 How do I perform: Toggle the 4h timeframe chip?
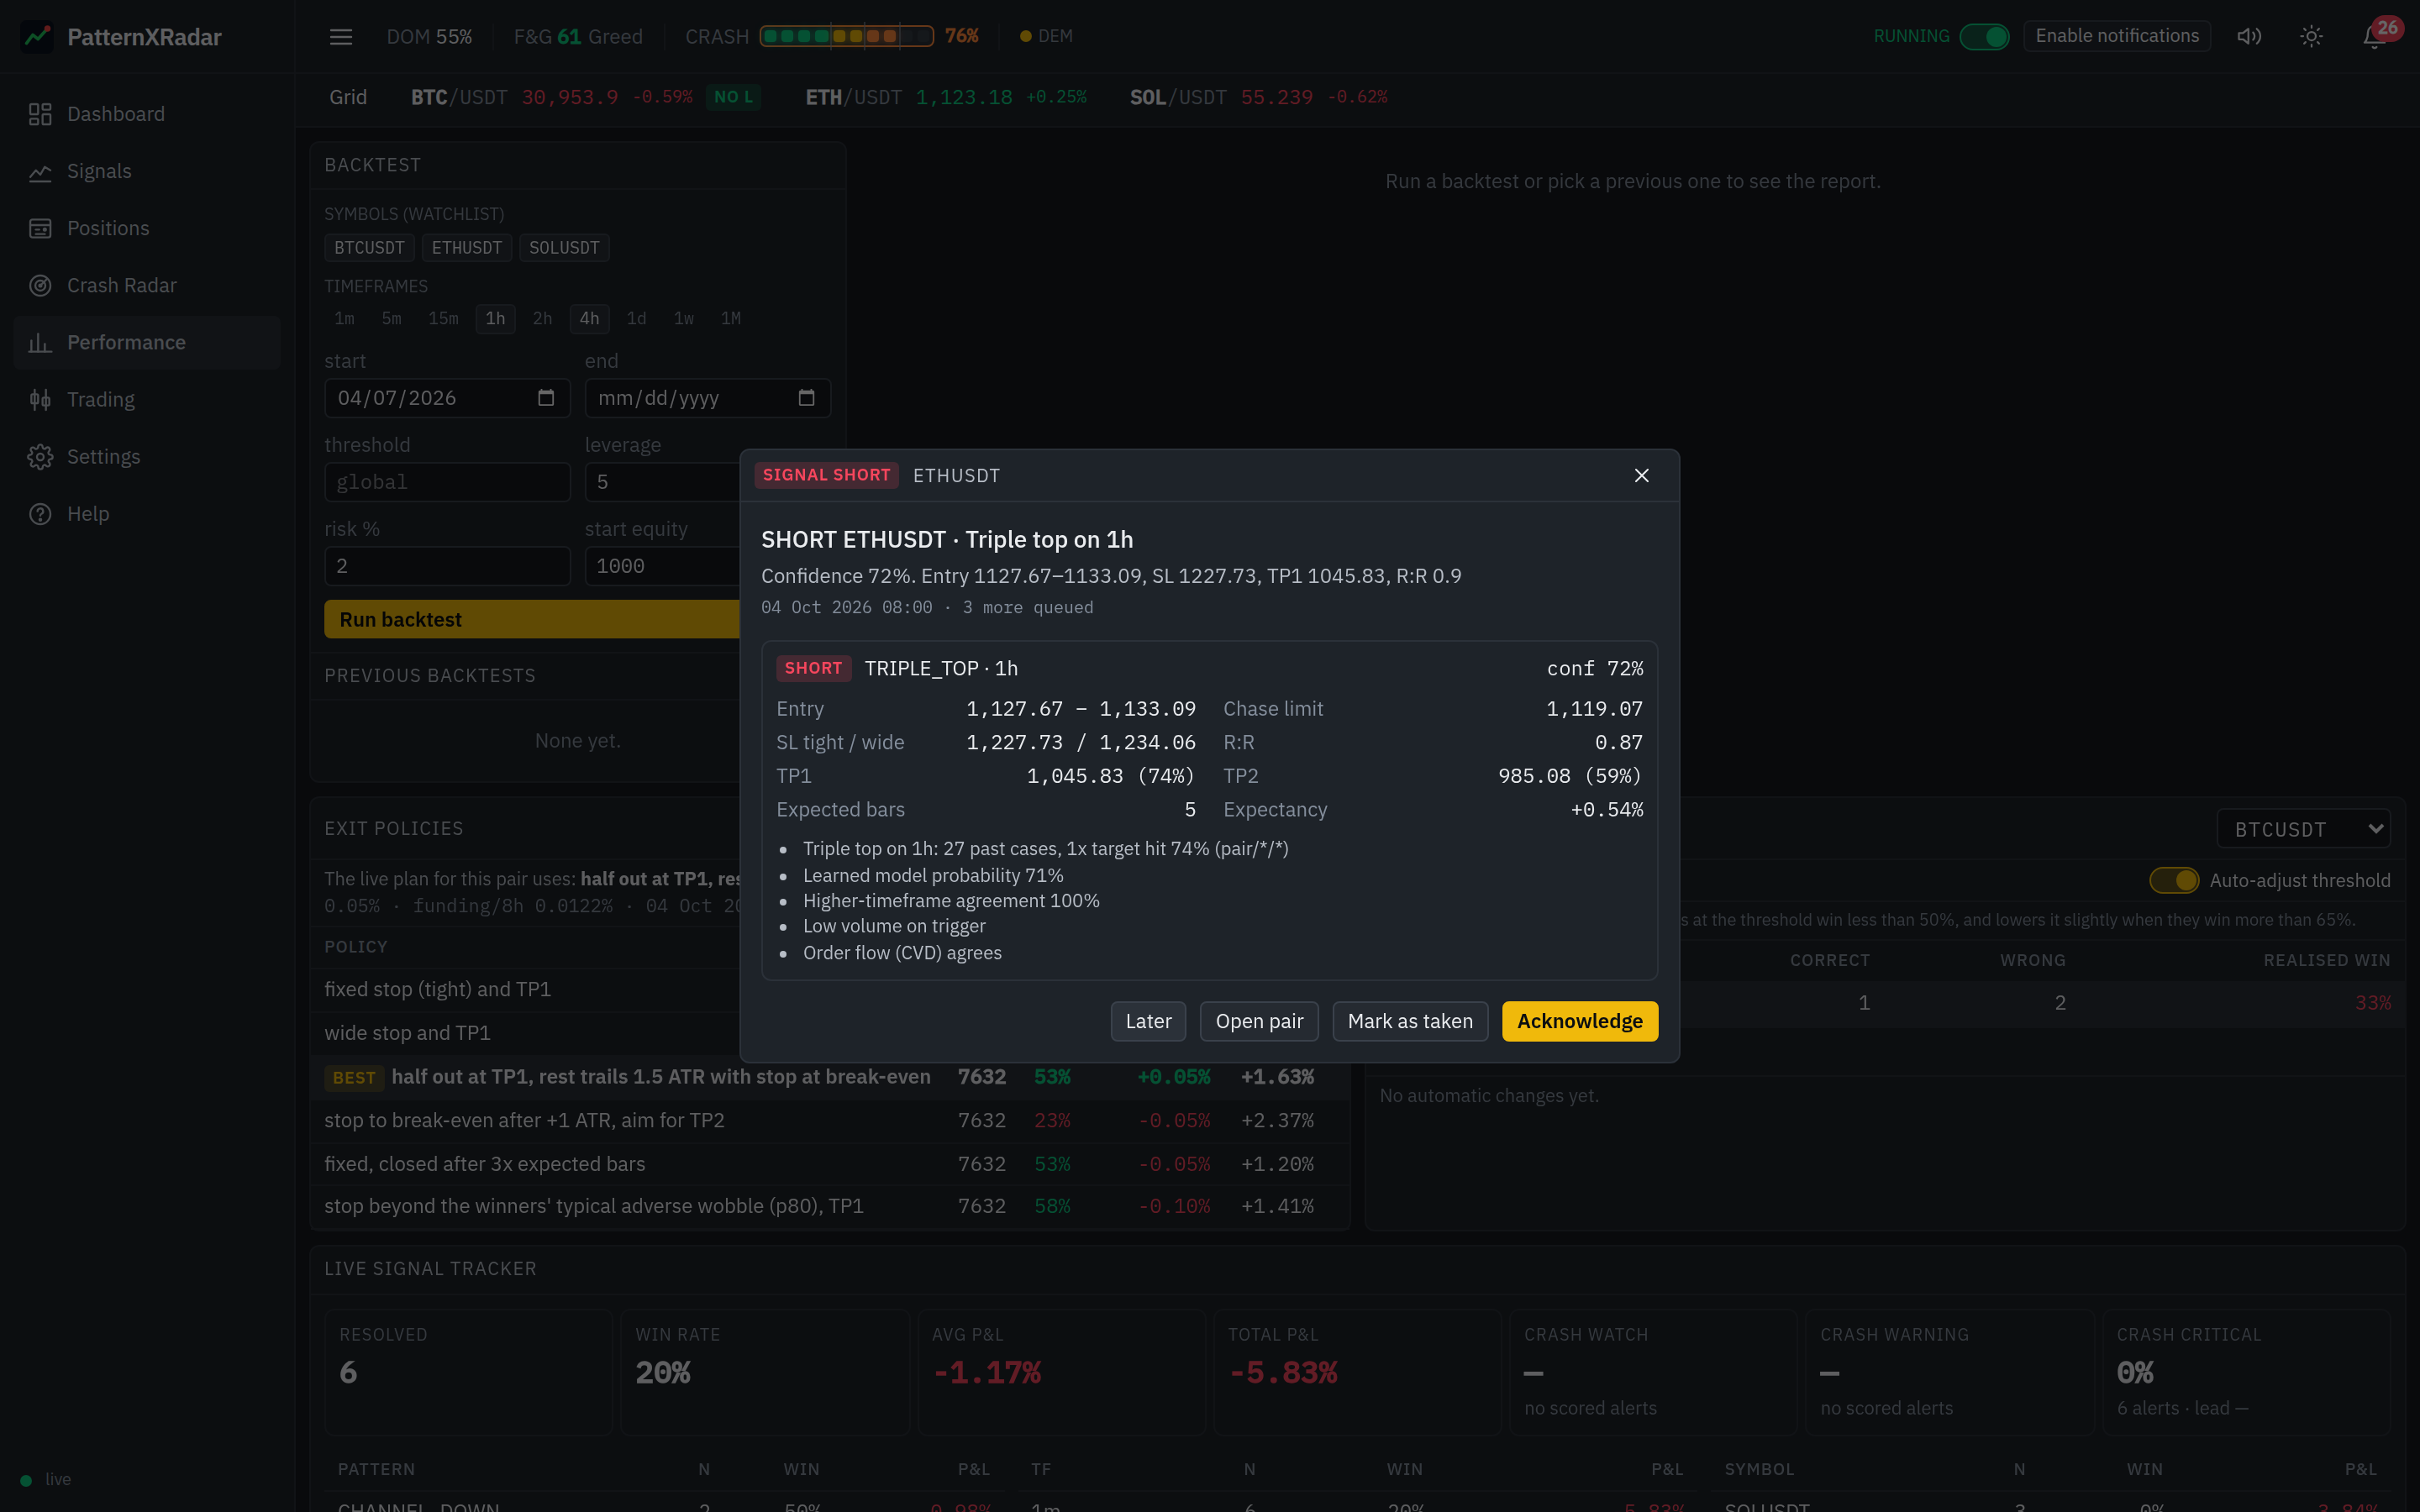589,319
